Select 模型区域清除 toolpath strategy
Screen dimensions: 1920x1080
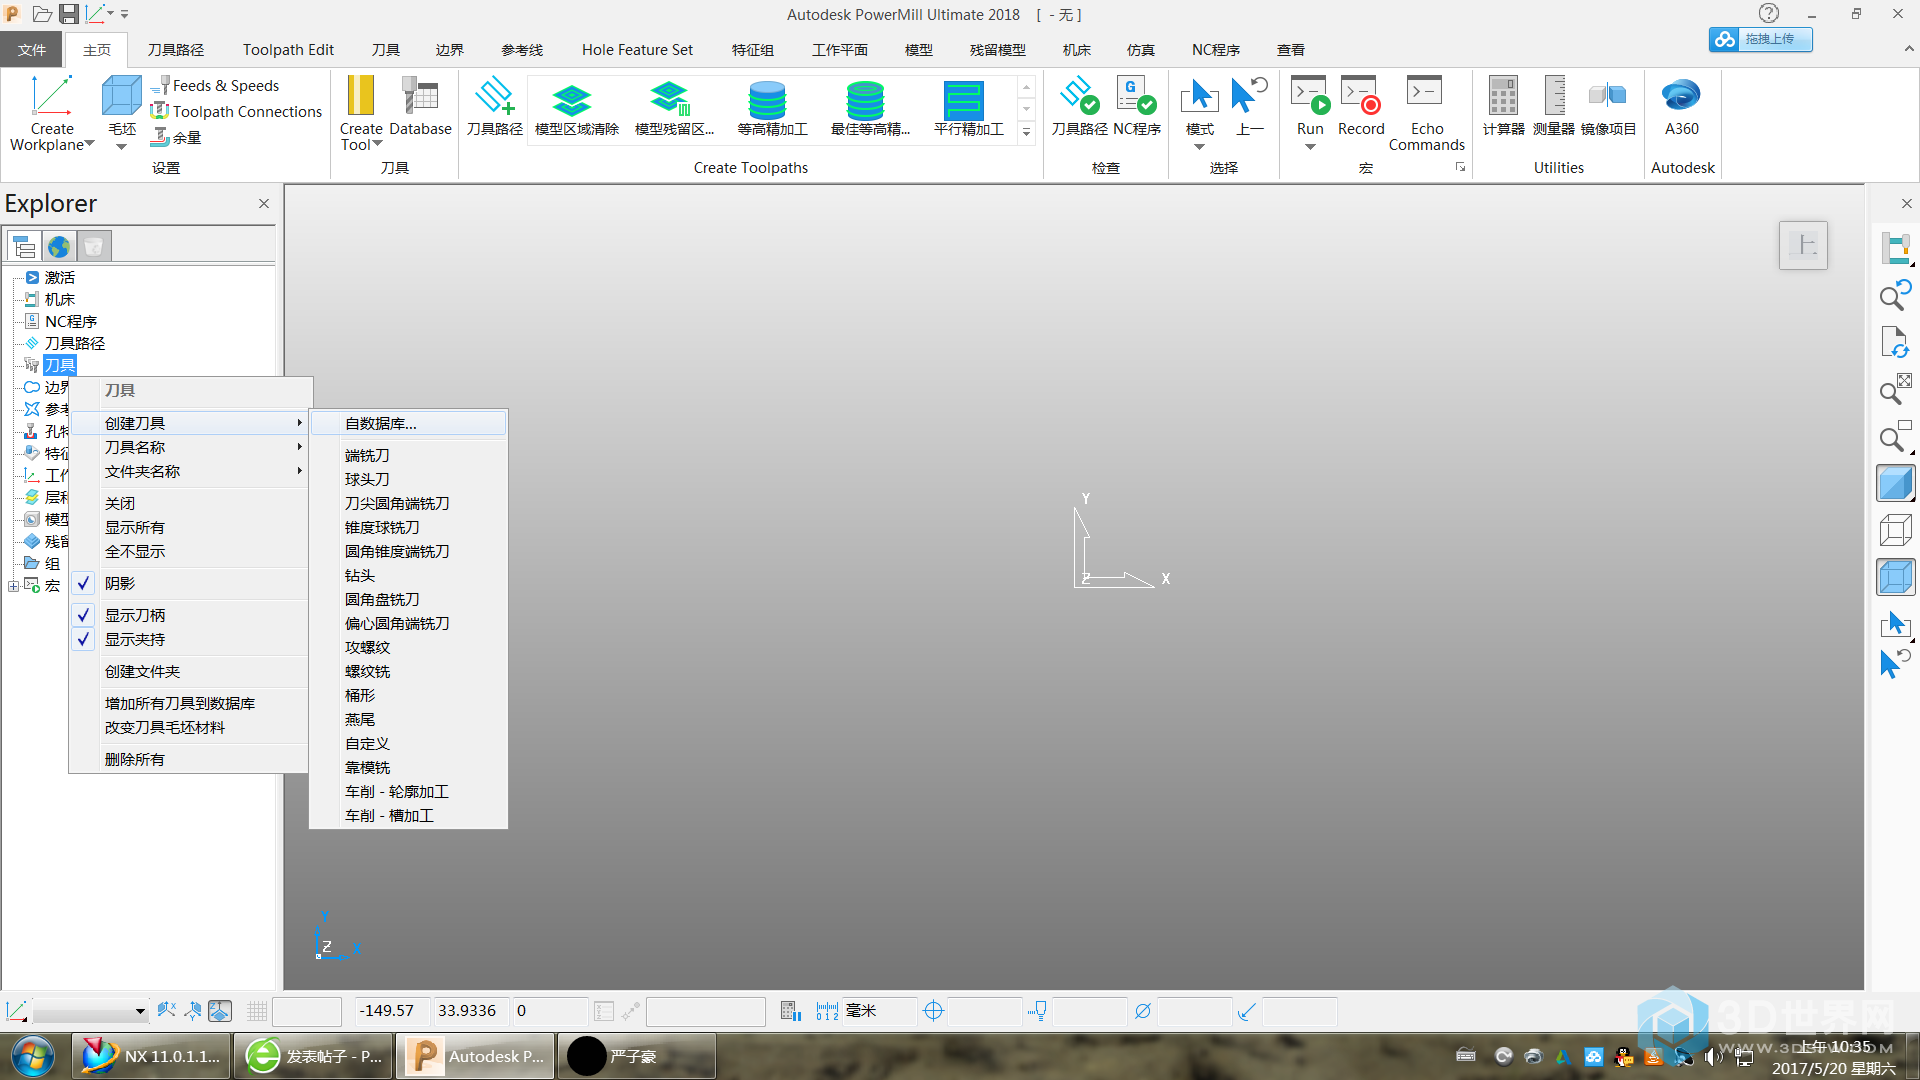pyautogui.click(x=576, y=108)
